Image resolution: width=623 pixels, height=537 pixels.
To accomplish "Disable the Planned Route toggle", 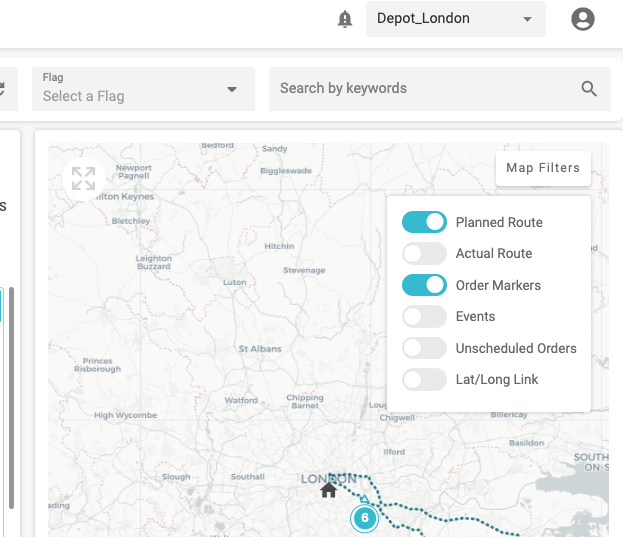I will pos(424,222).
